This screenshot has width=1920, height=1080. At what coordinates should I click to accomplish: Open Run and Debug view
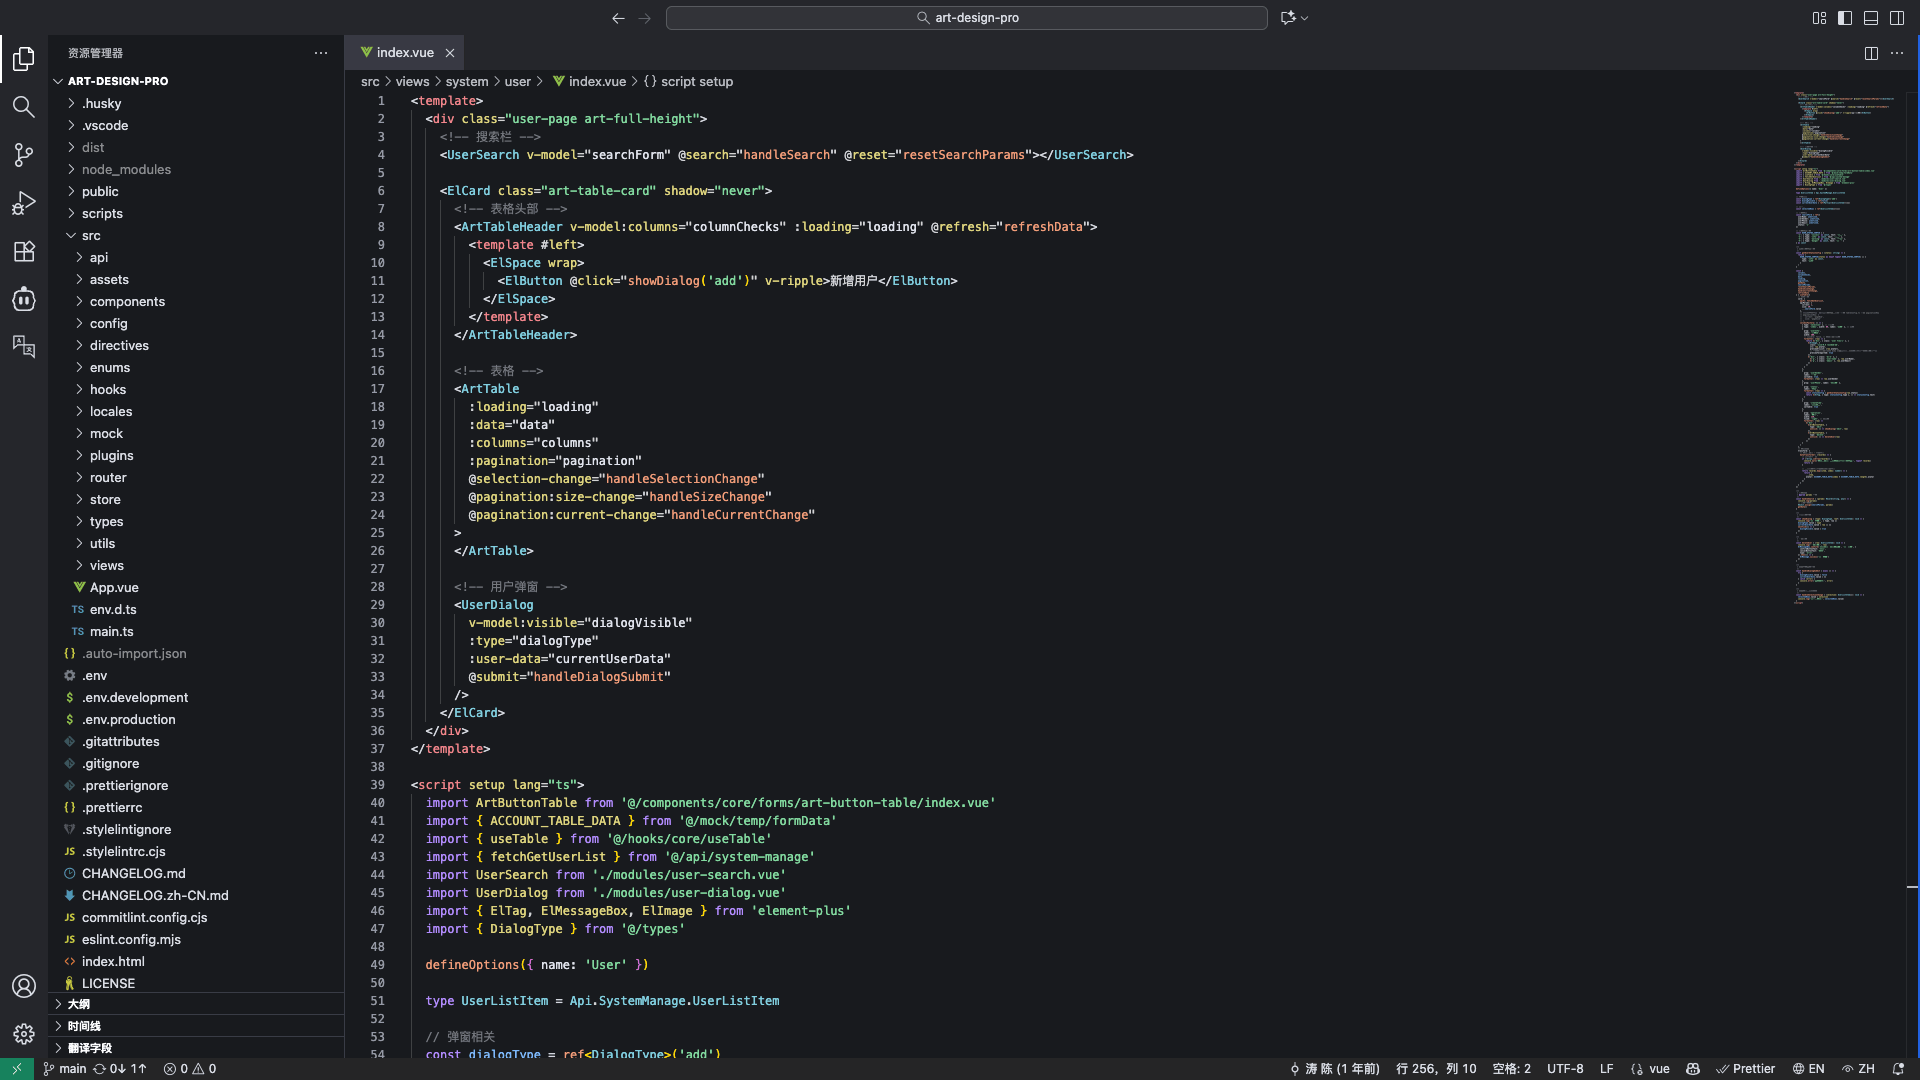24,203
